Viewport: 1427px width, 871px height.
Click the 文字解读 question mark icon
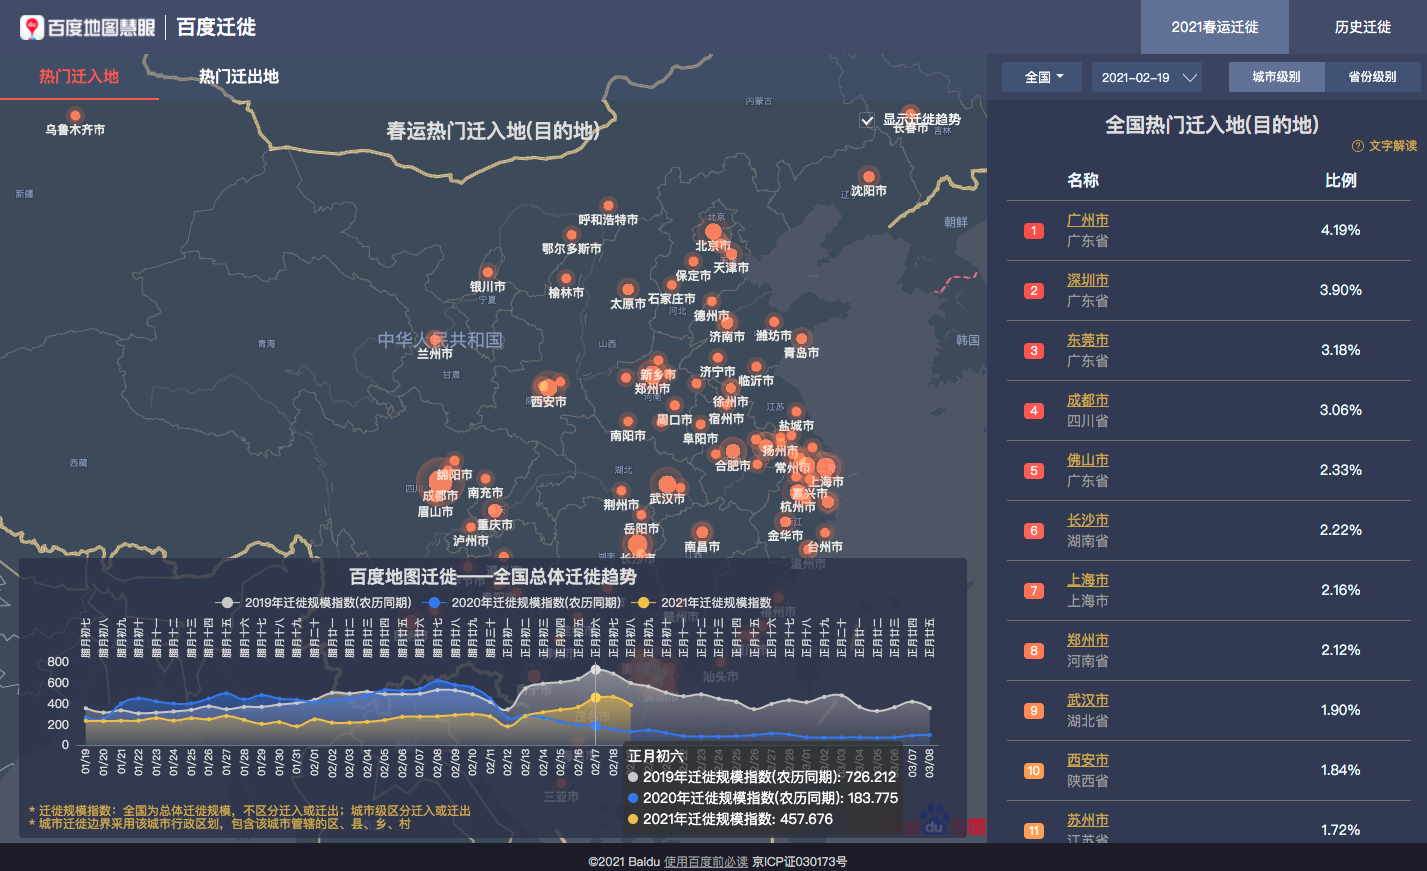click(x=1357, y=146)
